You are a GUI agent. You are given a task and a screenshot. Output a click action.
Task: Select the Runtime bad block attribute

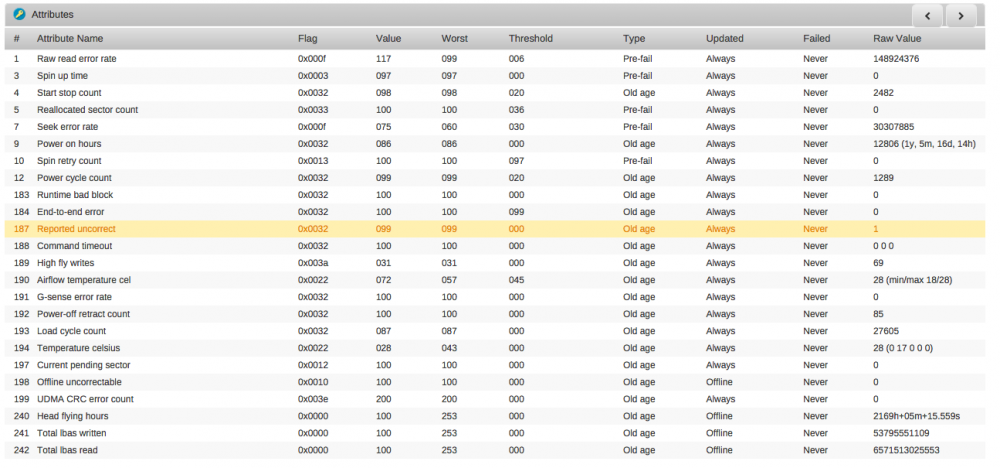[75, 194]
